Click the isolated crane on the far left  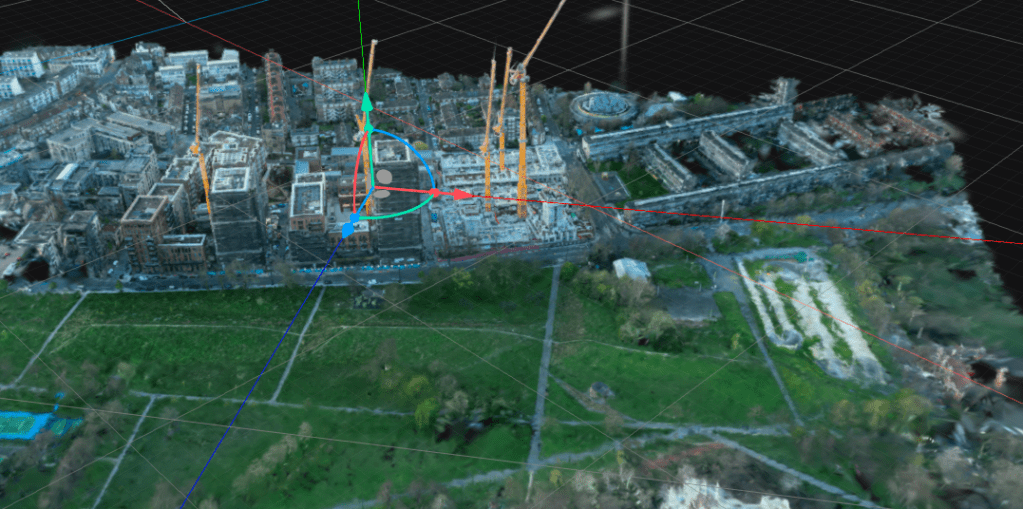pyautogui.click(x=201, y=140)
